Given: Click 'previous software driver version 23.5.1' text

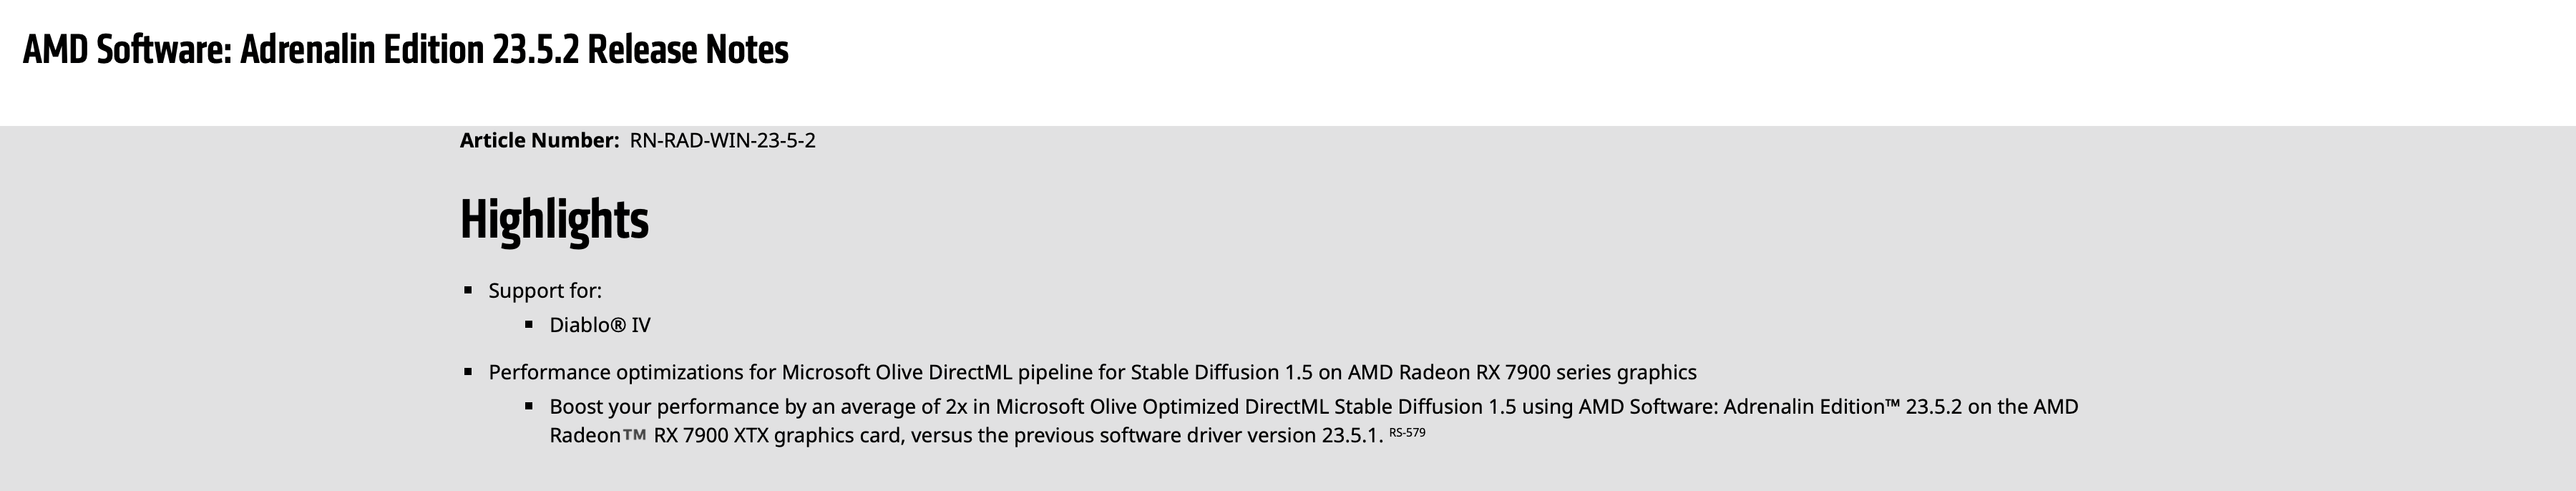Looking at the screenshot, I should tap(1198, 436).
